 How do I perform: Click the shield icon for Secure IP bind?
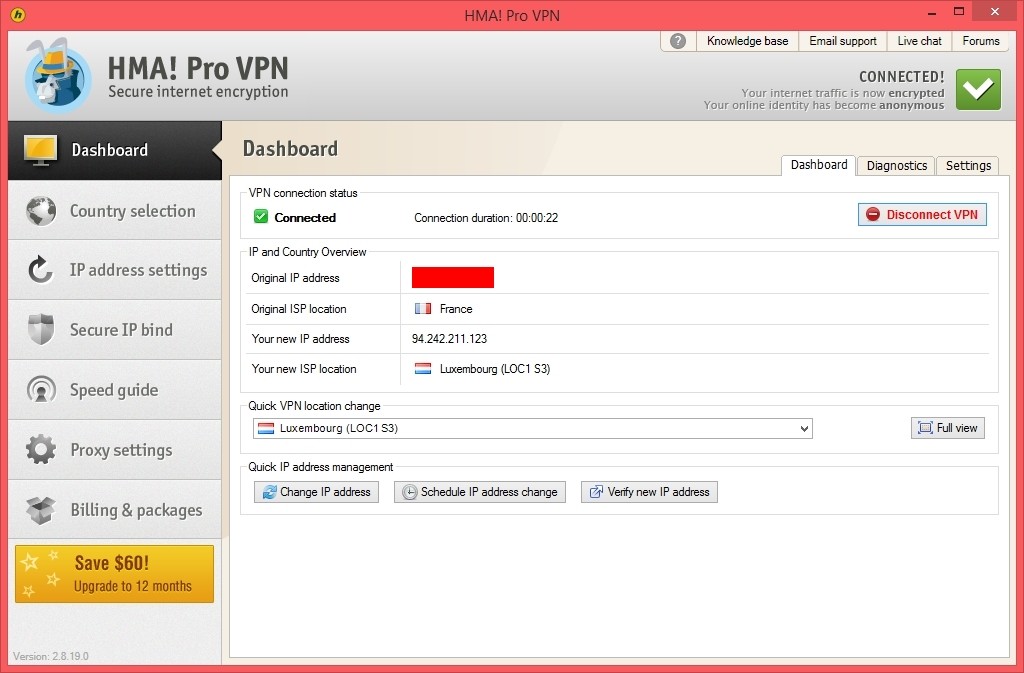(41, 329)
